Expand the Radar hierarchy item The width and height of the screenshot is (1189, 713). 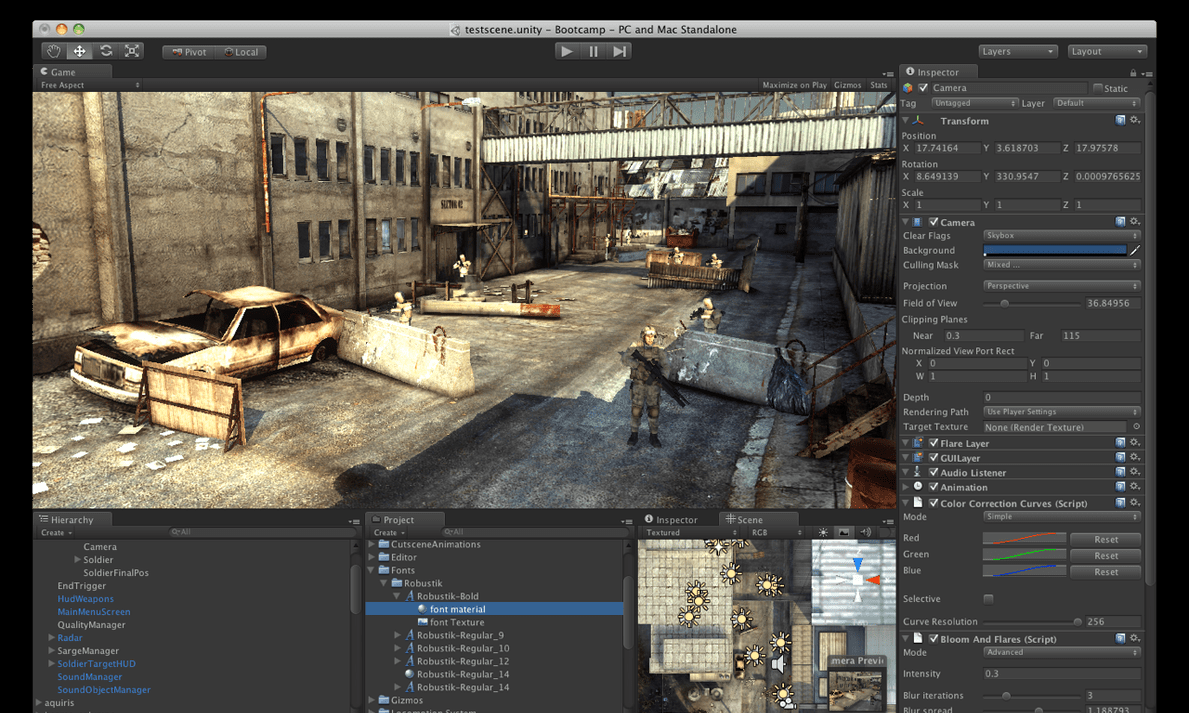click(x=51, y=638)
